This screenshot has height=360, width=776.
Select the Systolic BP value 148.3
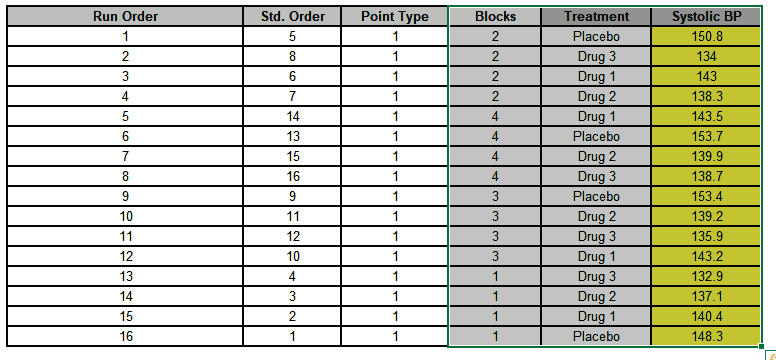706,337
